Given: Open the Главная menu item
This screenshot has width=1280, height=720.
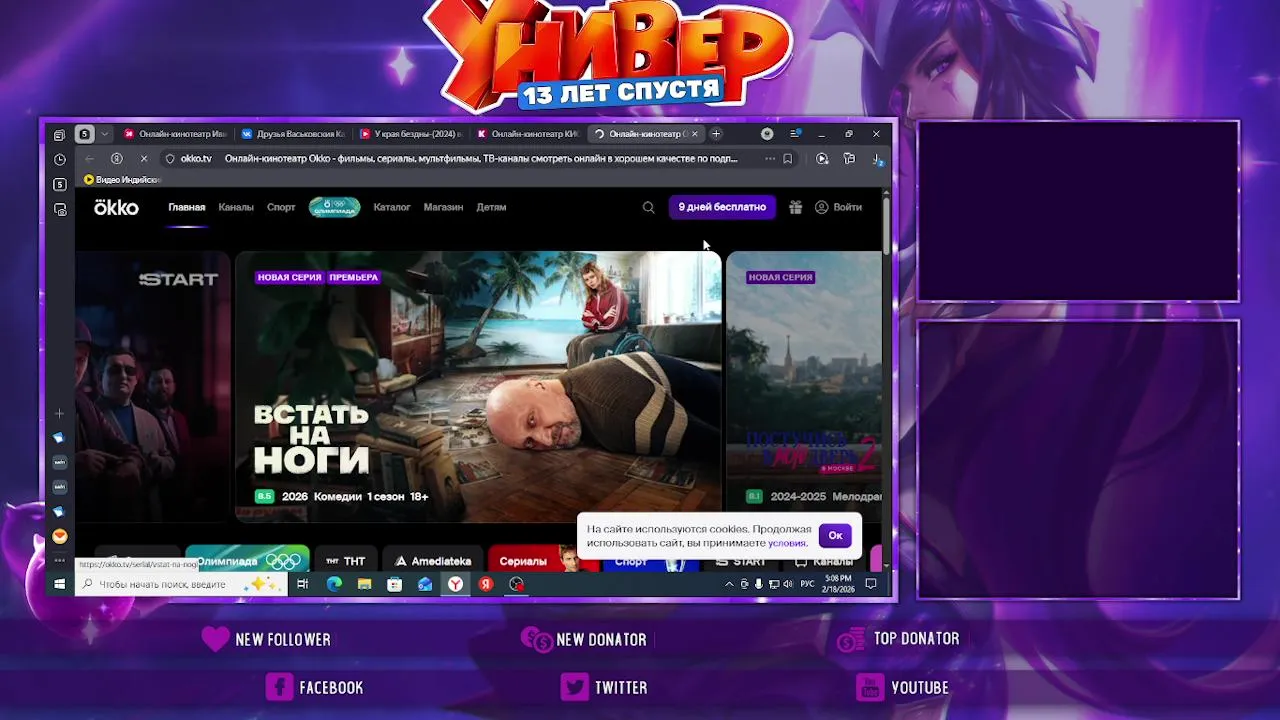Looking at the screenshot, I should tap(187, 207).
